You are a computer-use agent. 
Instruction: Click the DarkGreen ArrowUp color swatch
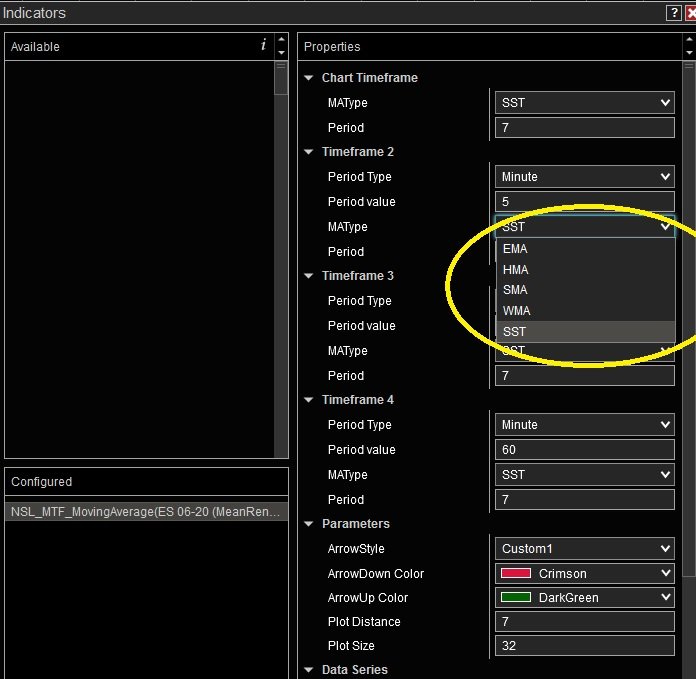[516, 598]
